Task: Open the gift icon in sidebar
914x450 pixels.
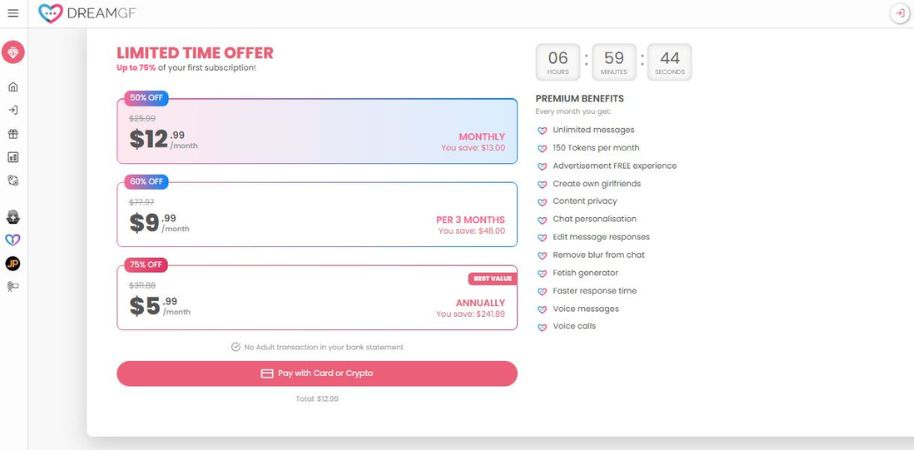Action: tap(13, 134)
